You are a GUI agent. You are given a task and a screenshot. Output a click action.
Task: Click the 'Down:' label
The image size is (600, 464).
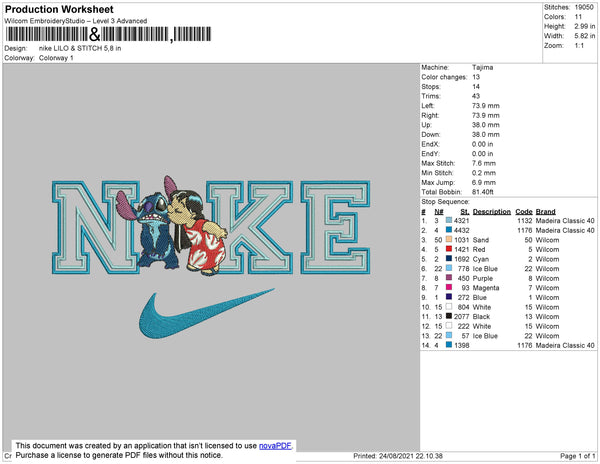pos(430,134)
